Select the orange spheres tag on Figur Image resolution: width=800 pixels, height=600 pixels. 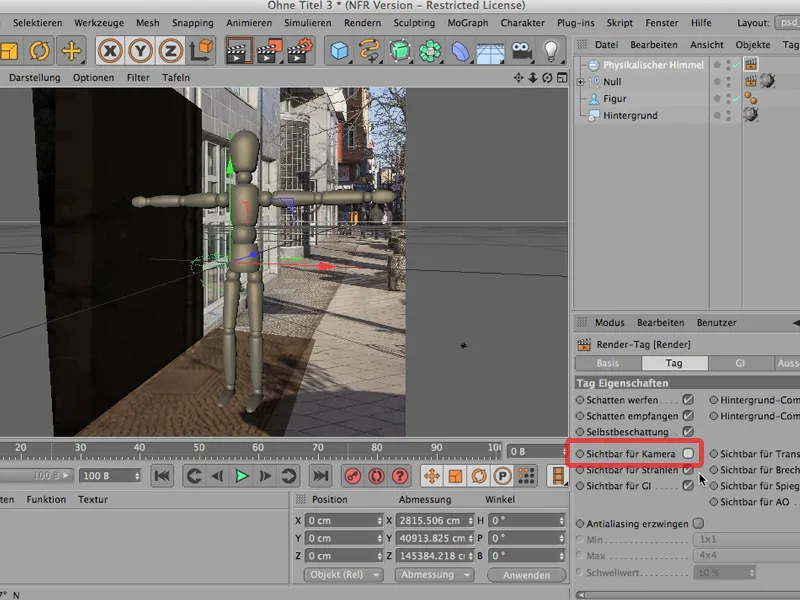pyautogui.click(x=751, y=98)
